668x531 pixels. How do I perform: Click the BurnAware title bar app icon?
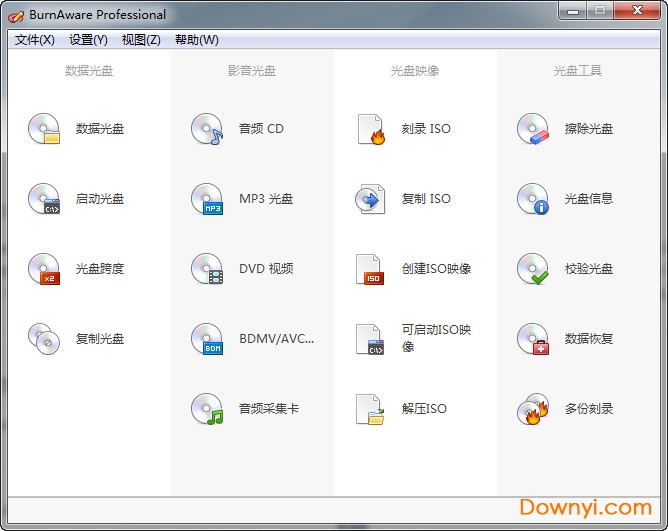tap(16, 16)
